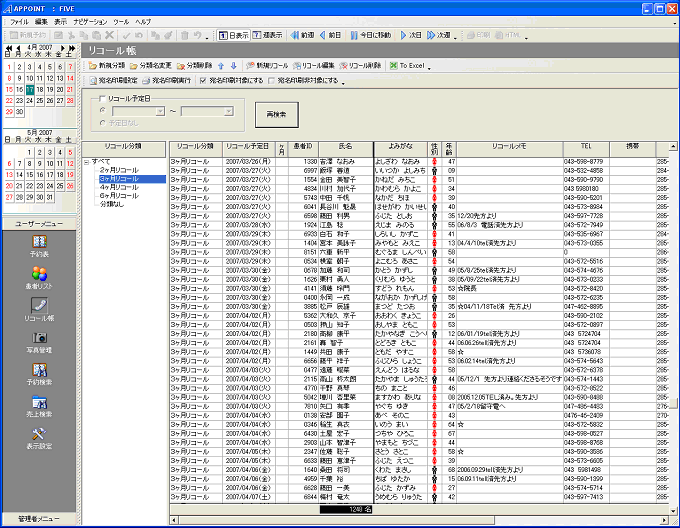Click リコール編集 toolbar button
This screenshot has height=528, width=680.
[313, 65]
